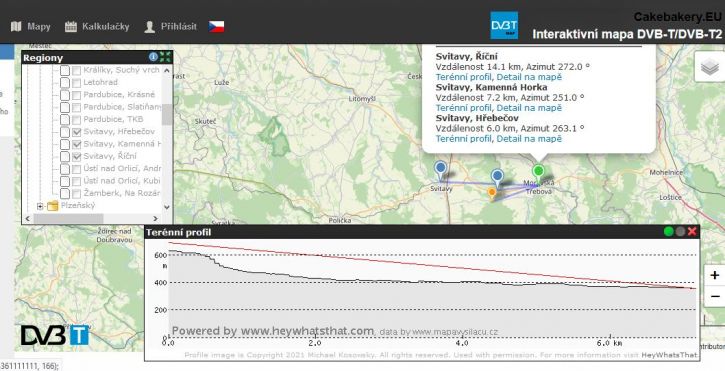Click the Regiony panel vertical scrollbar thumb
This screenshot has height=371, width=725.
point(167,114)
